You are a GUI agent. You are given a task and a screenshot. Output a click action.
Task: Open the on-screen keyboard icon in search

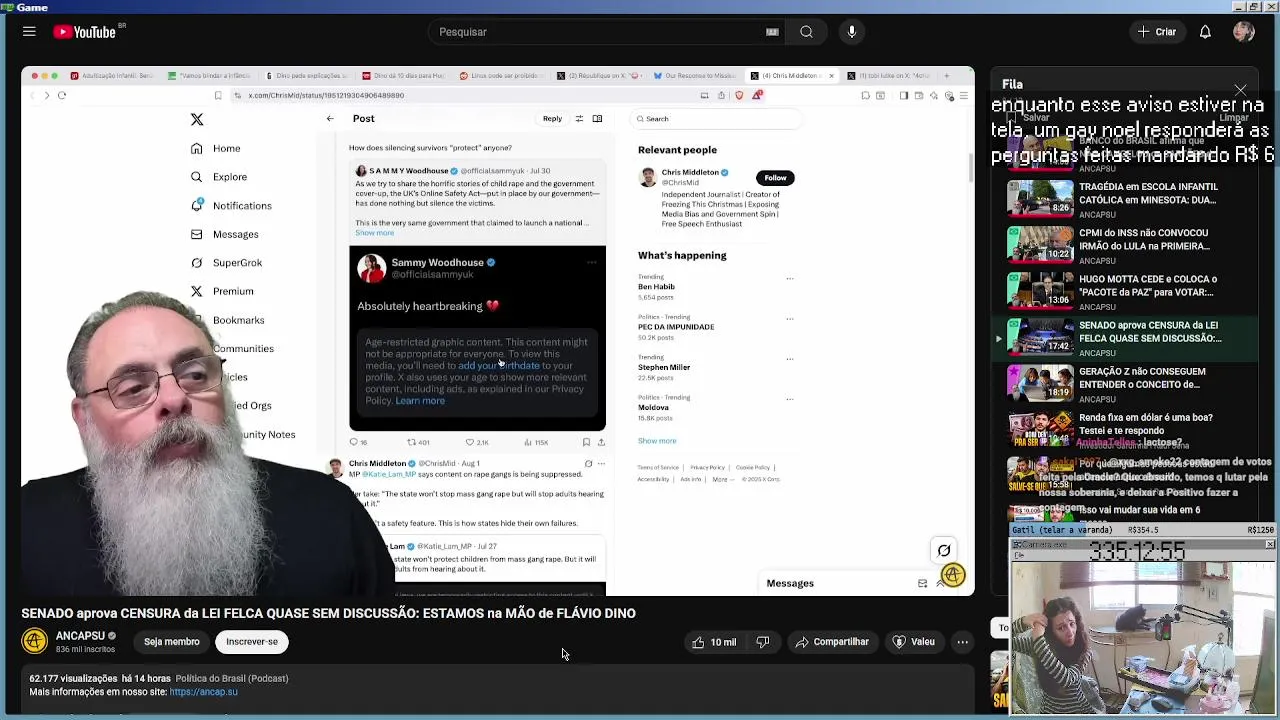click(x=772, y=32)
